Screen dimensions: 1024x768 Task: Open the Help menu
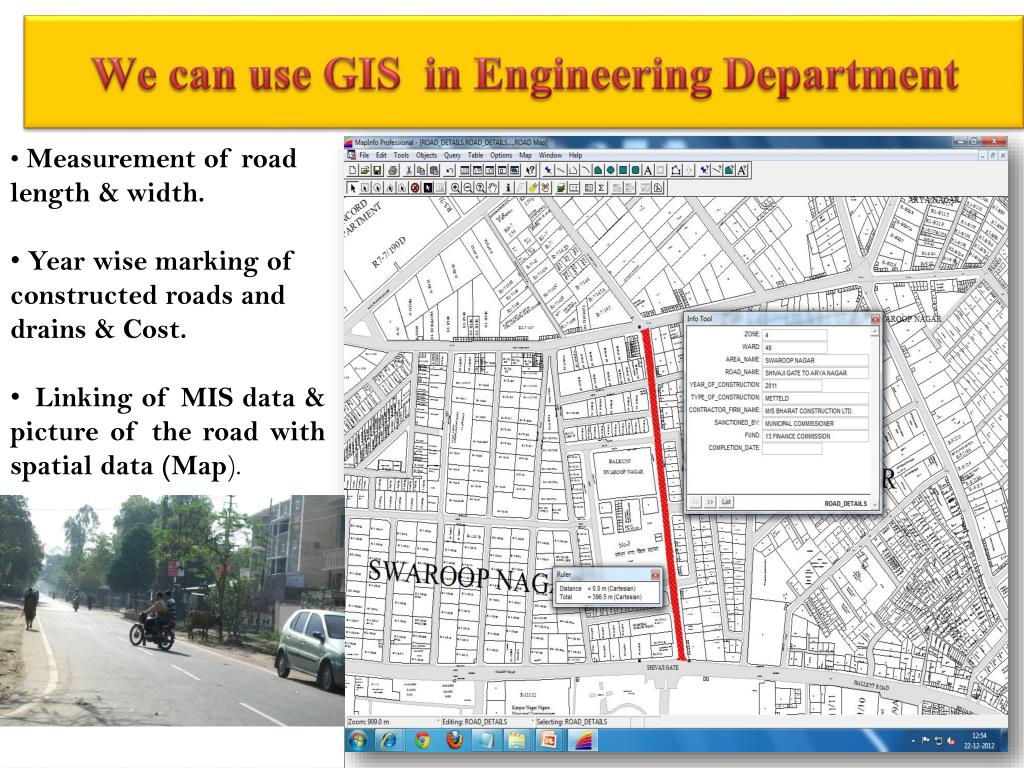(x=575, y=155)
